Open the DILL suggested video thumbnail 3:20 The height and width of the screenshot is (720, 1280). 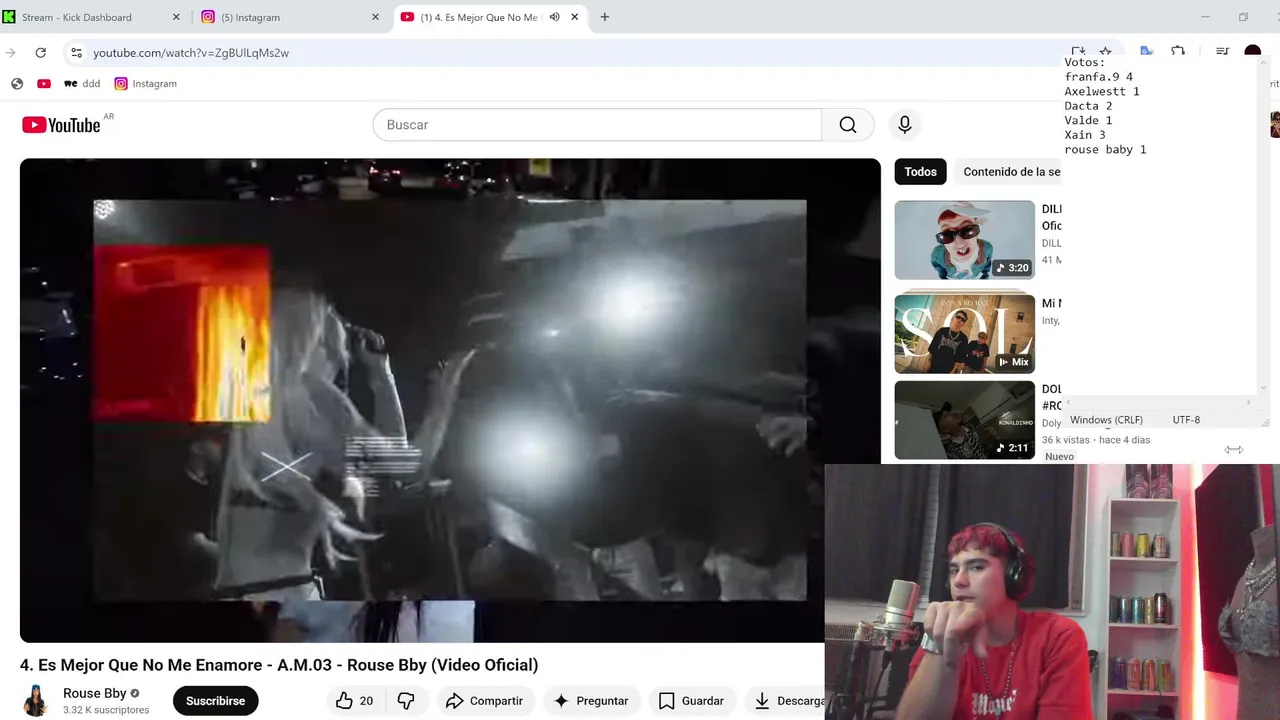point(965,240)
